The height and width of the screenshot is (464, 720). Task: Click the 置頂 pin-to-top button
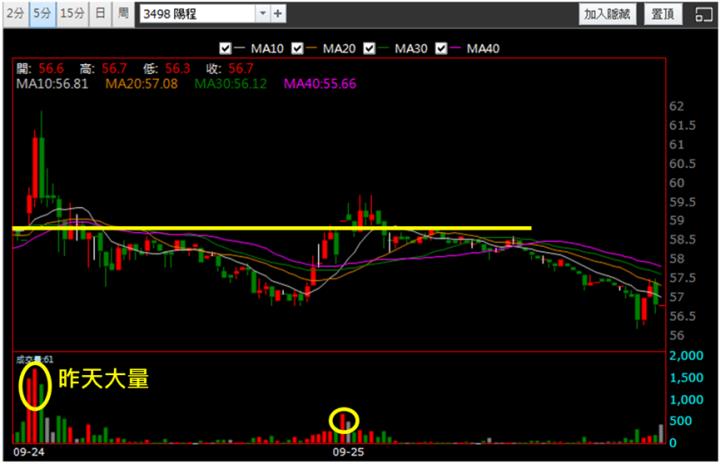click(661, 14)
